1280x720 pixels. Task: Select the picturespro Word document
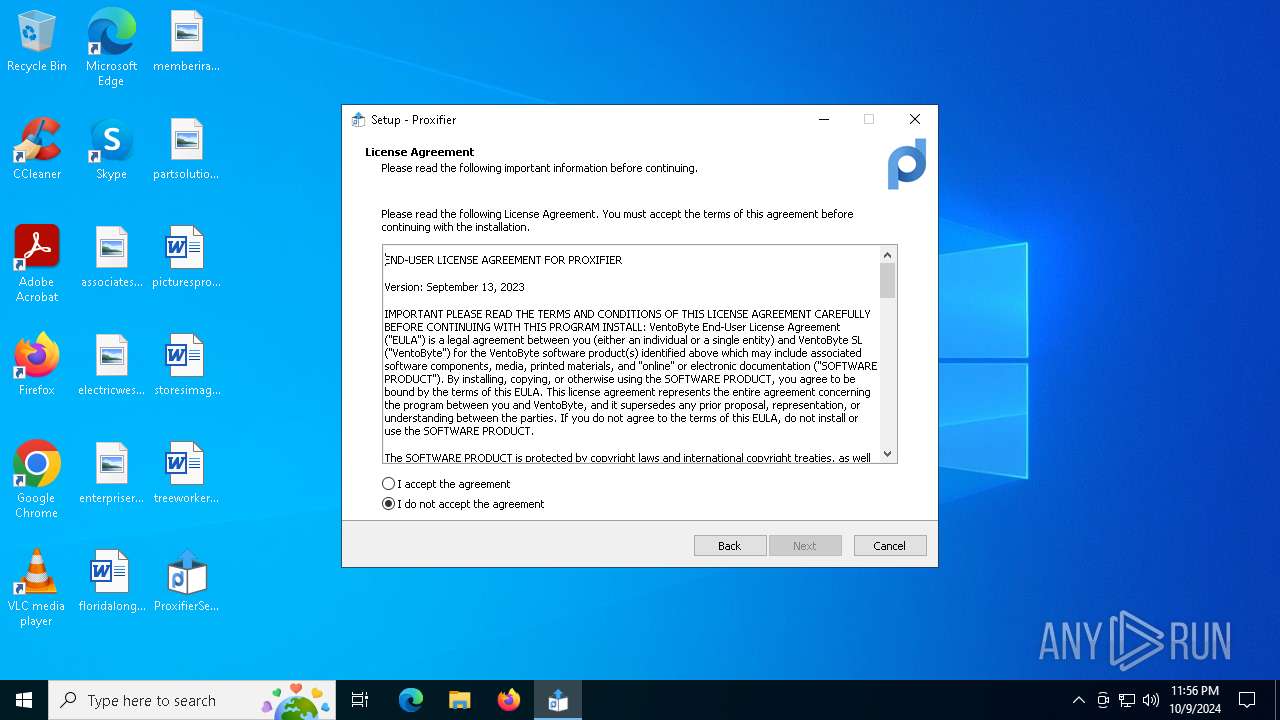tap(186, 258)
